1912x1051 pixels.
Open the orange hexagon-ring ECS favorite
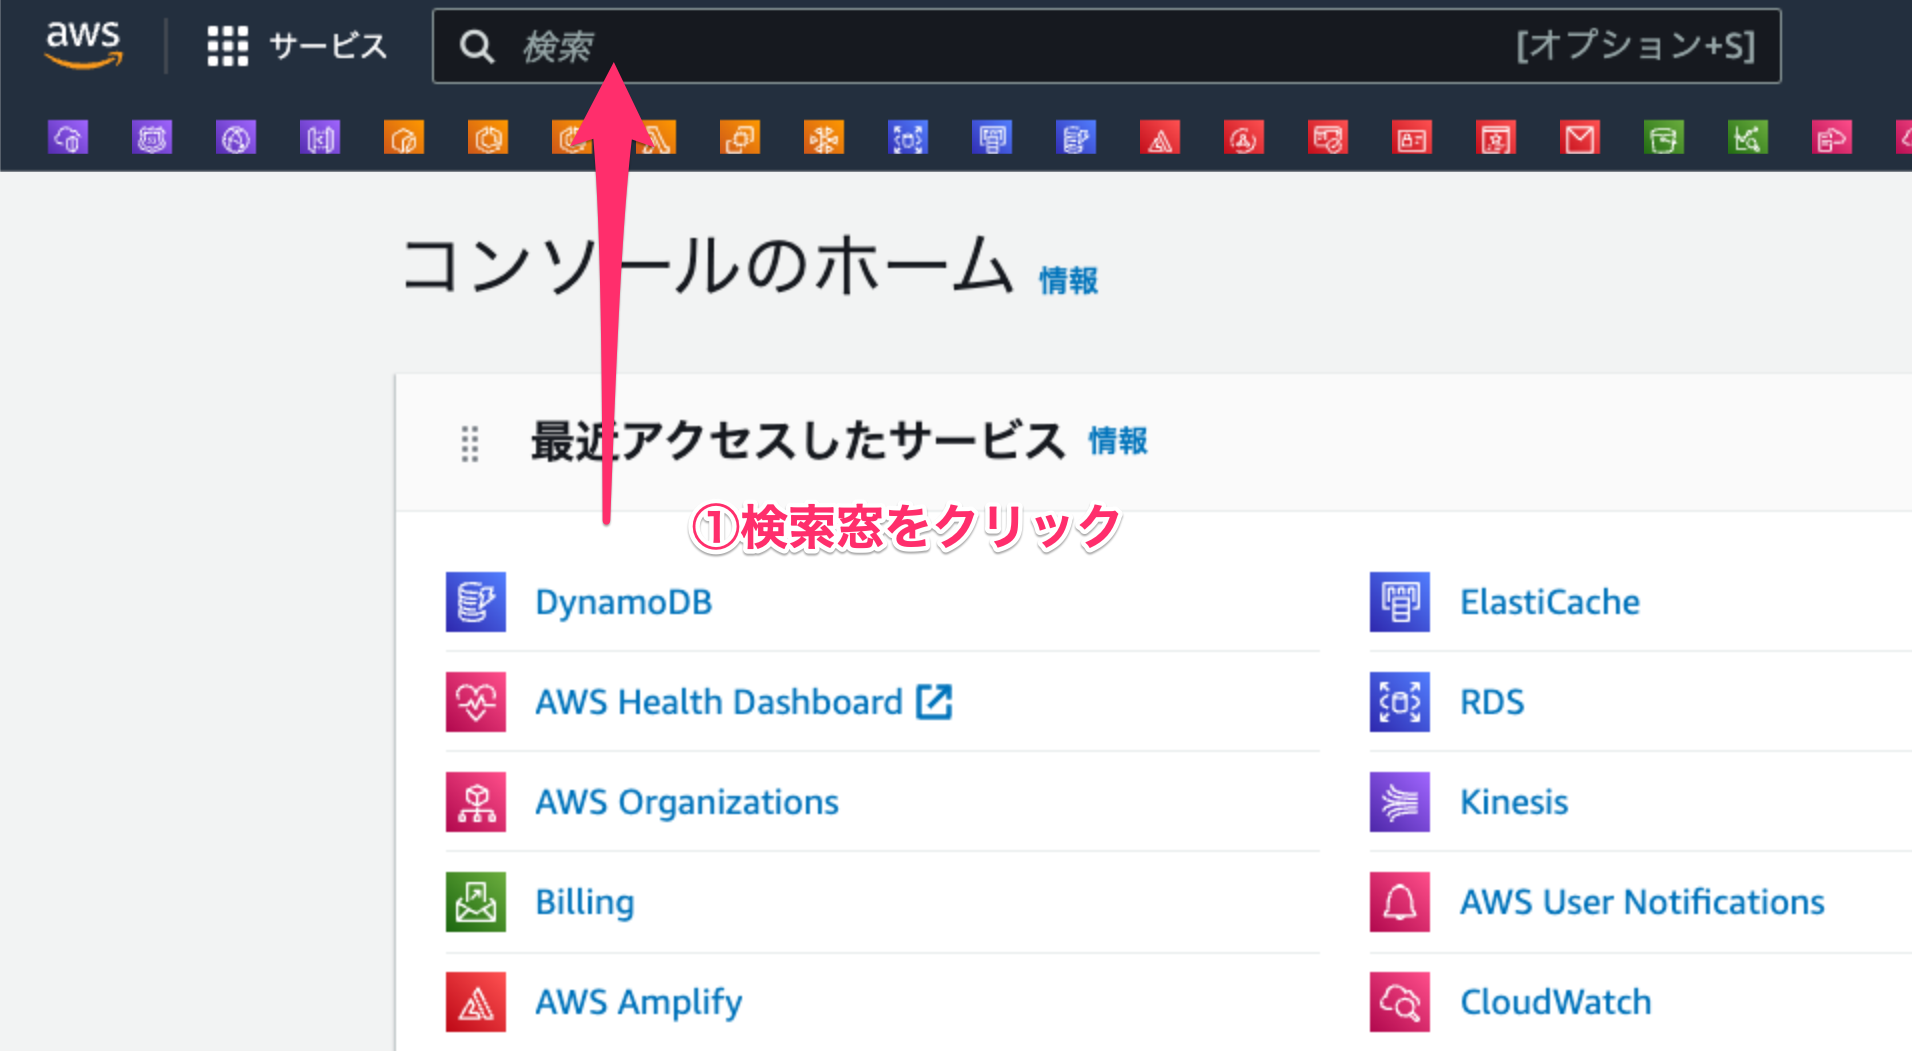(488, 138)
